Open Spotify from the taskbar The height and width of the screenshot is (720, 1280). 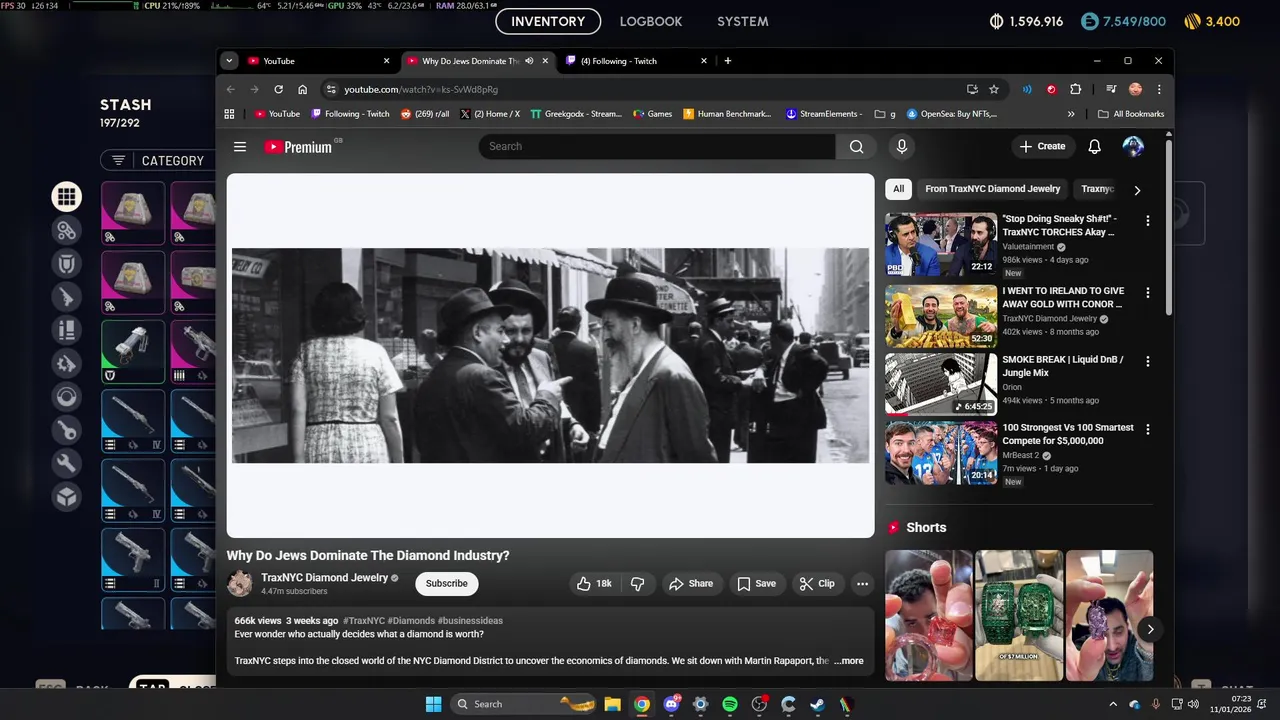729,704
